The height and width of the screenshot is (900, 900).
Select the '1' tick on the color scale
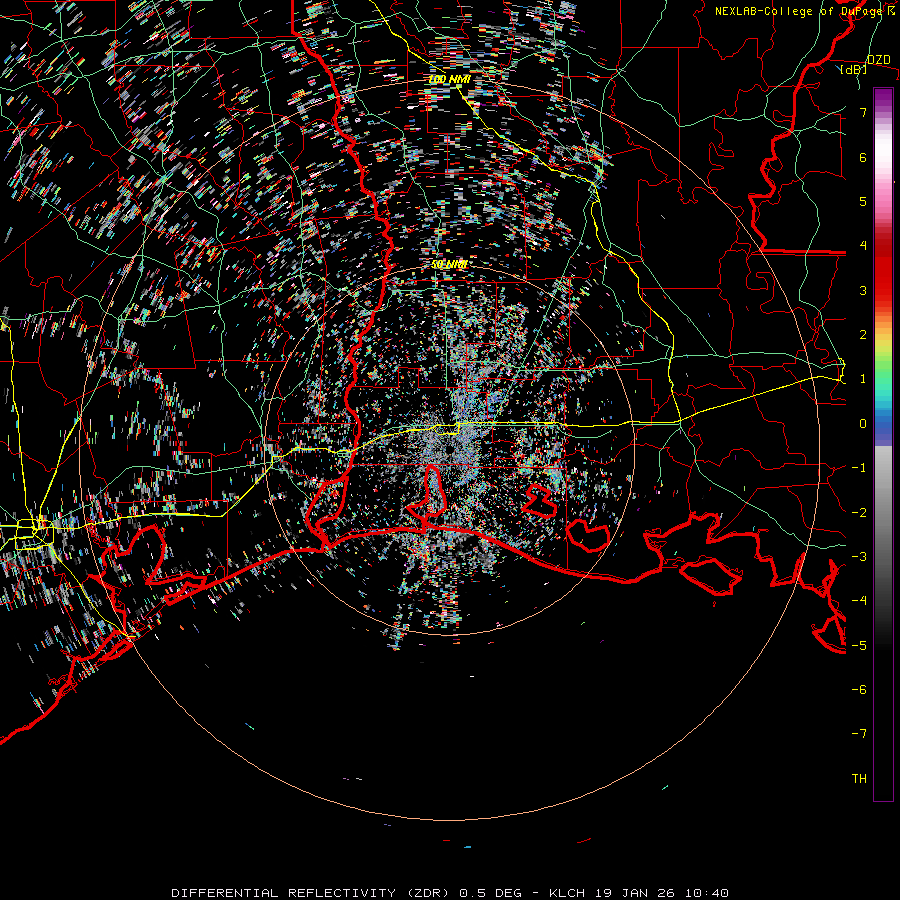(x=863, y=379)
